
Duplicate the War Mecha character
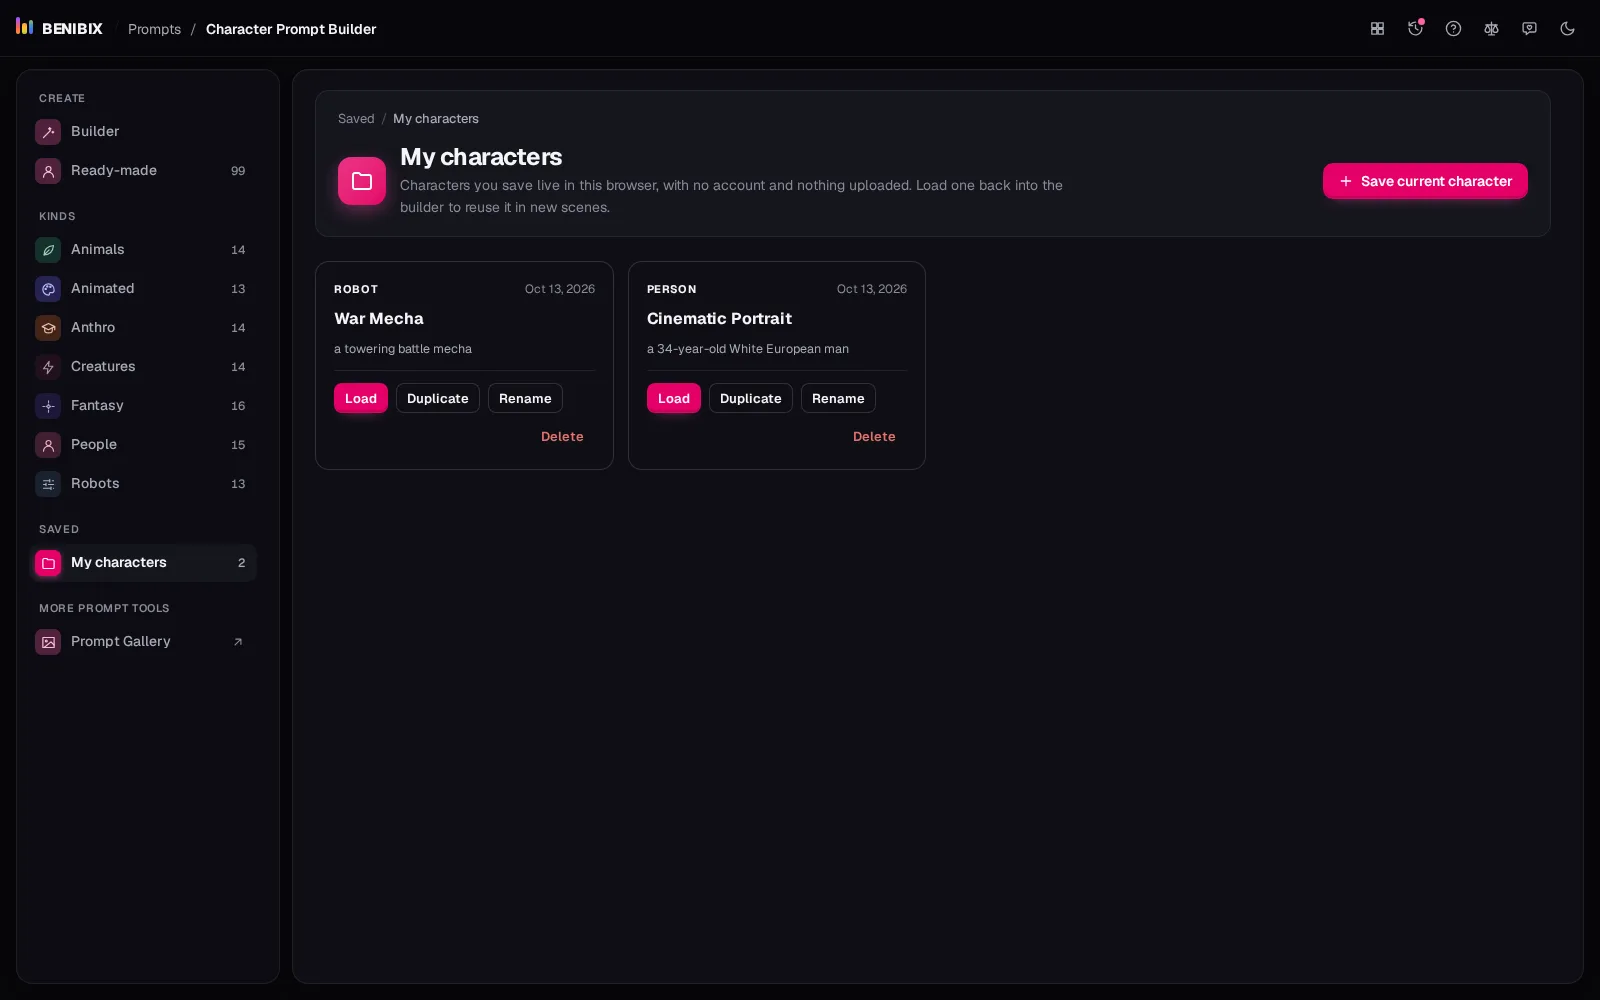(438, 398)
